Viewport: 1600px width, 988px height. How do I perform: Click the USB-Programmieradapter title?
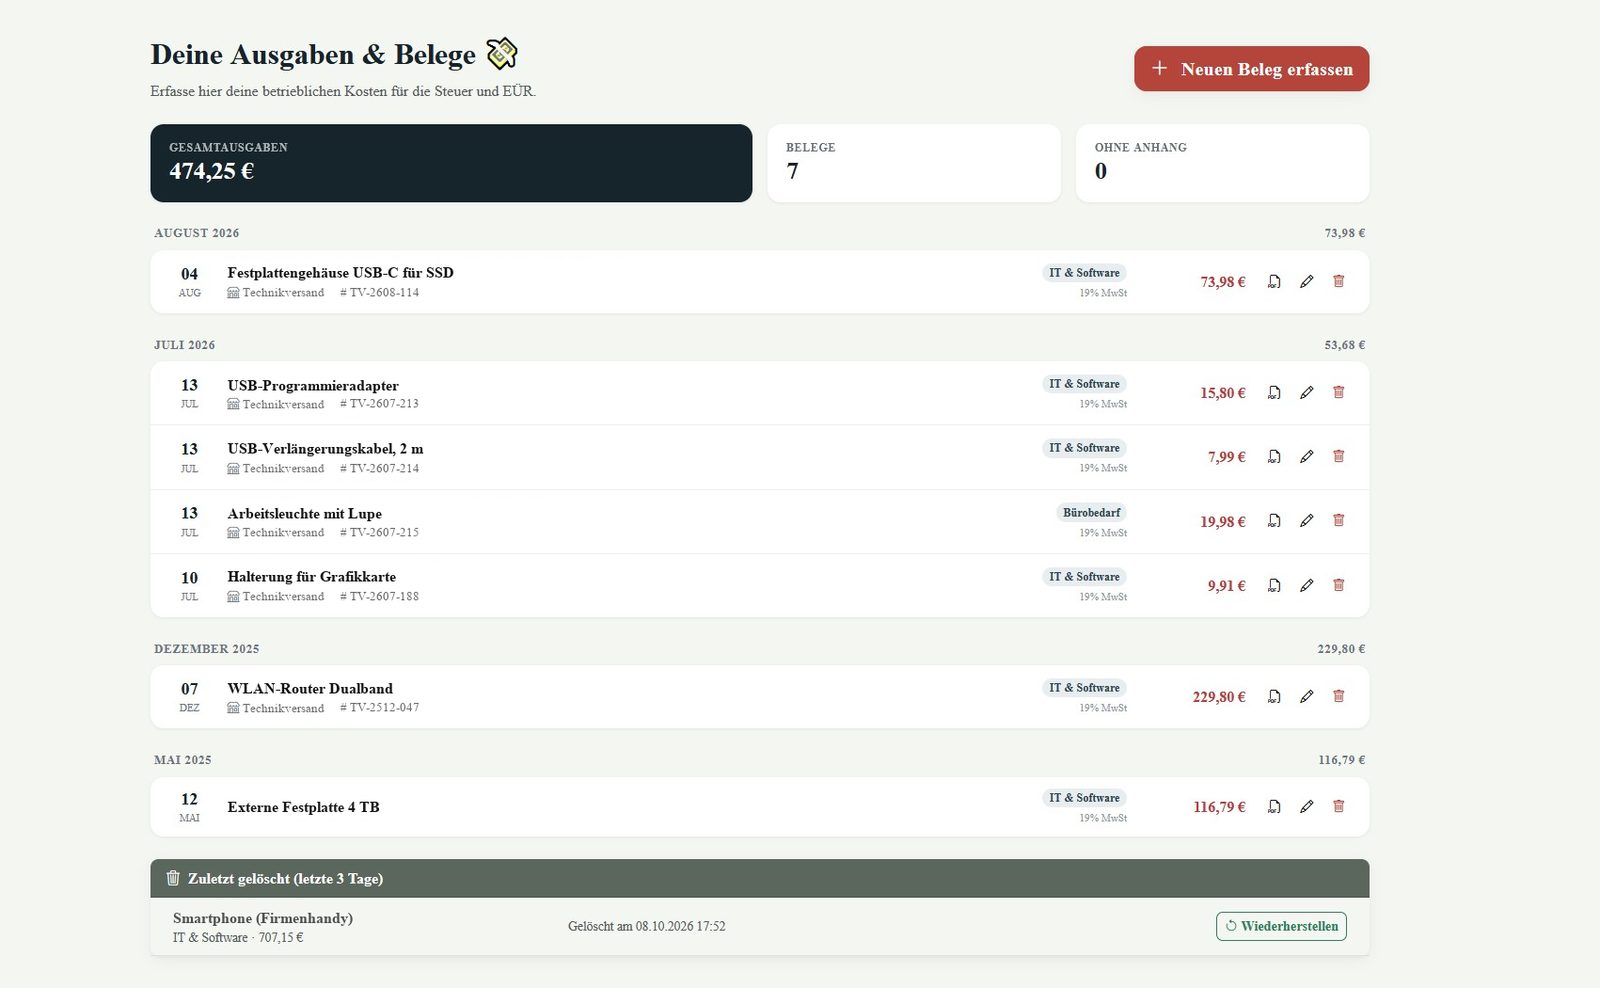313,386
